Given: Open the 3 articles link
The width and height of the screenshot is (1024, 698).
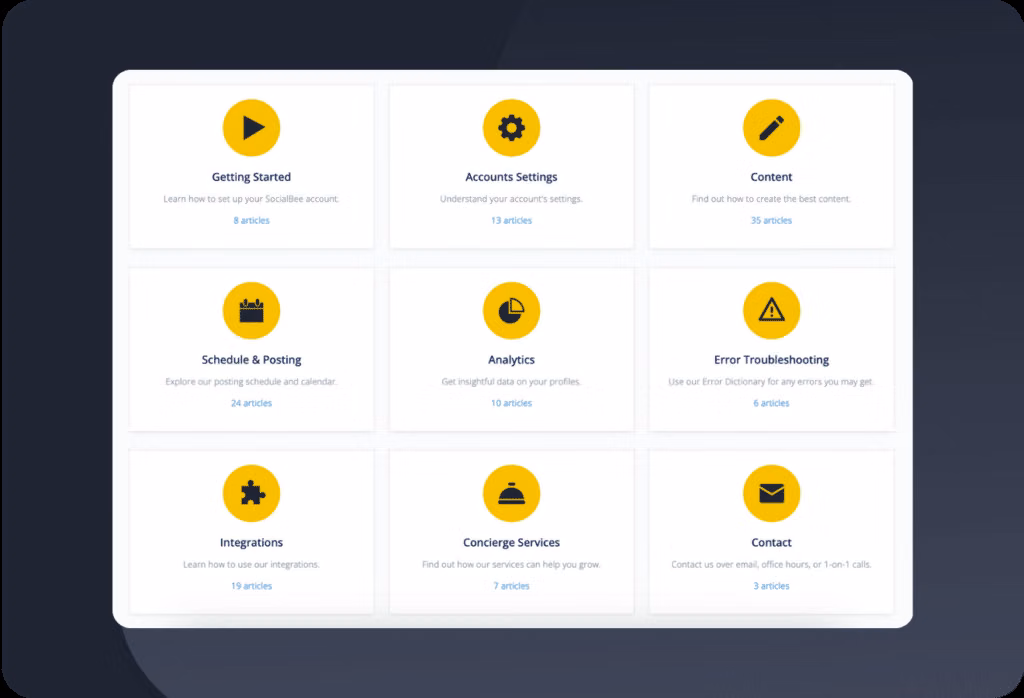Looking at the screenshot, I should coord(771,587).
